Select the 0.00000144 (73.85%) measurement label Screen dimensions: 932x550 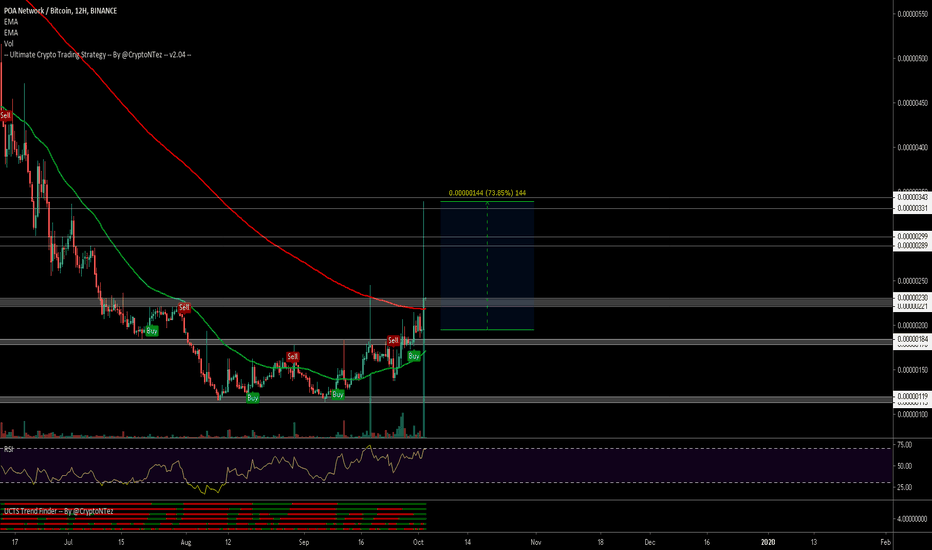[x=487, y=193]
